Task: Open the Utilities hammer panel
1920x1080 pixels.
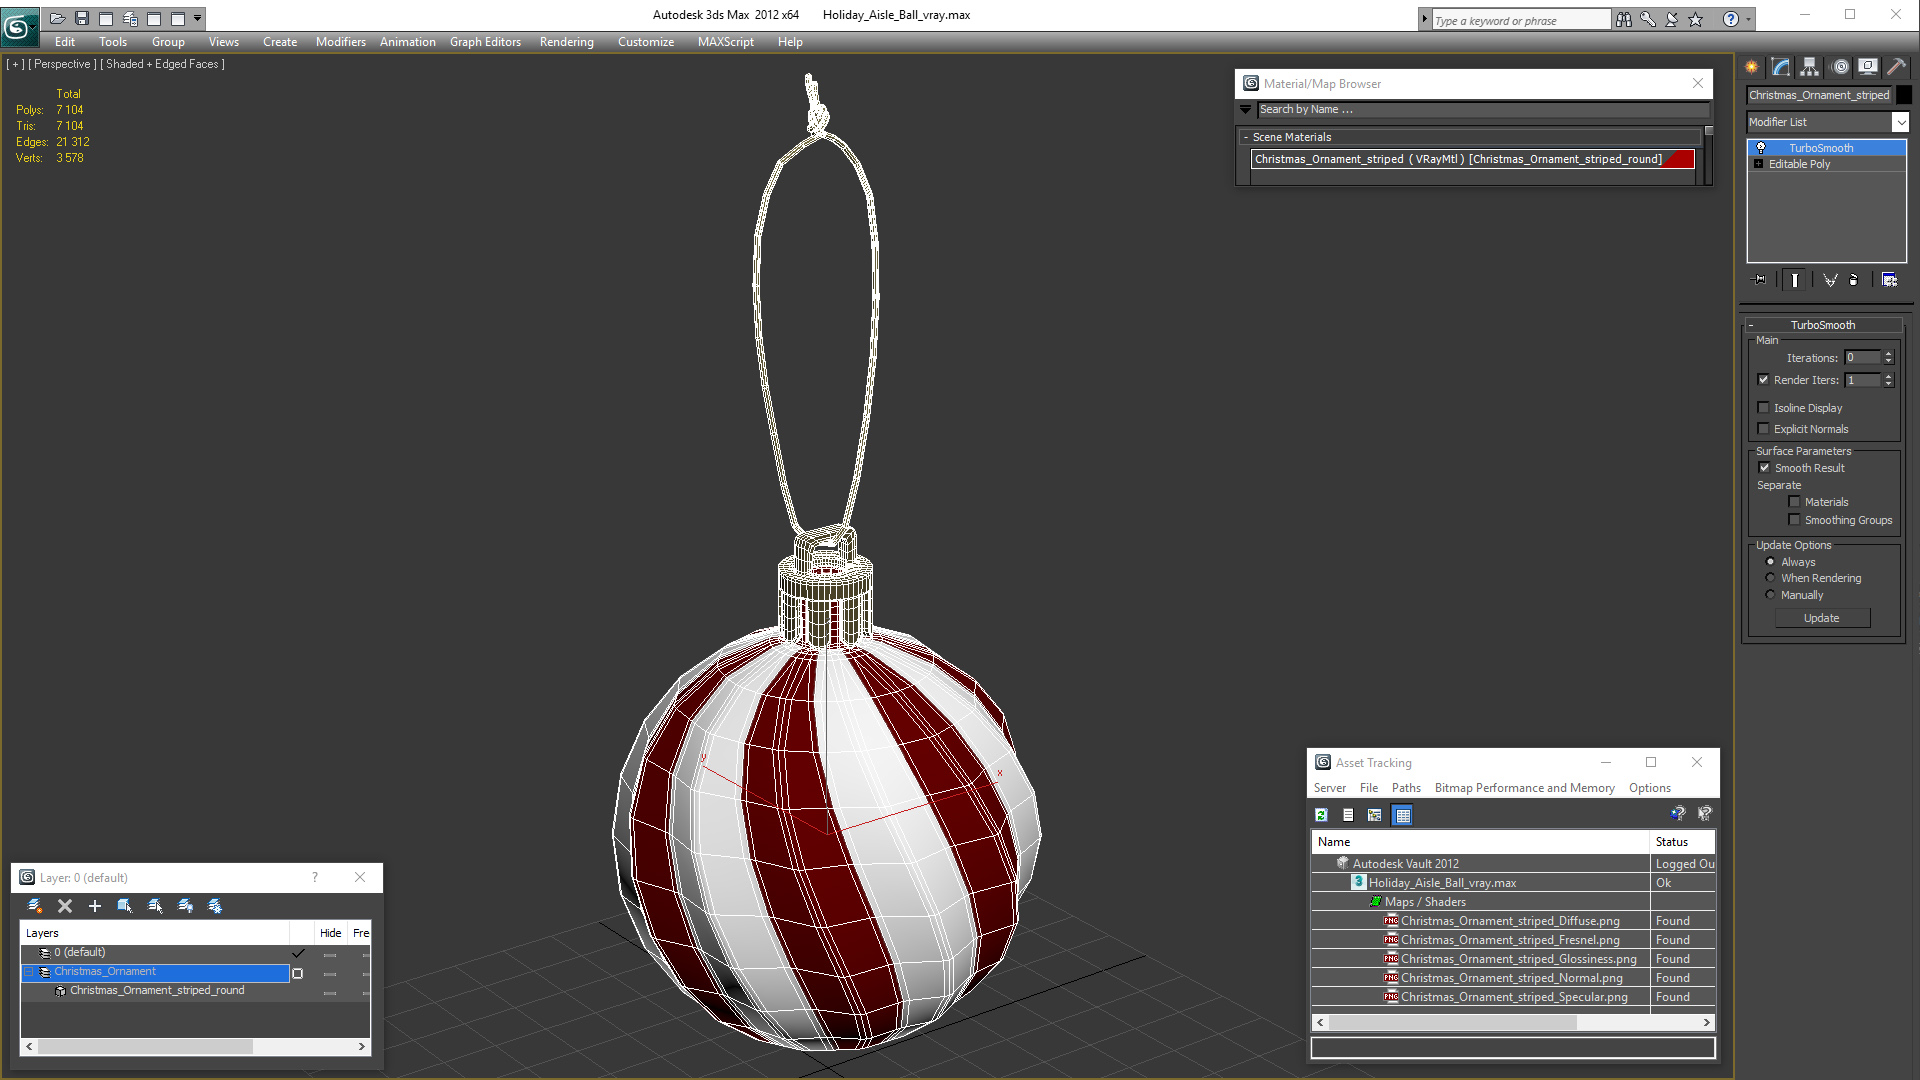Action: pyautogui.click(x=1896, y=67)
